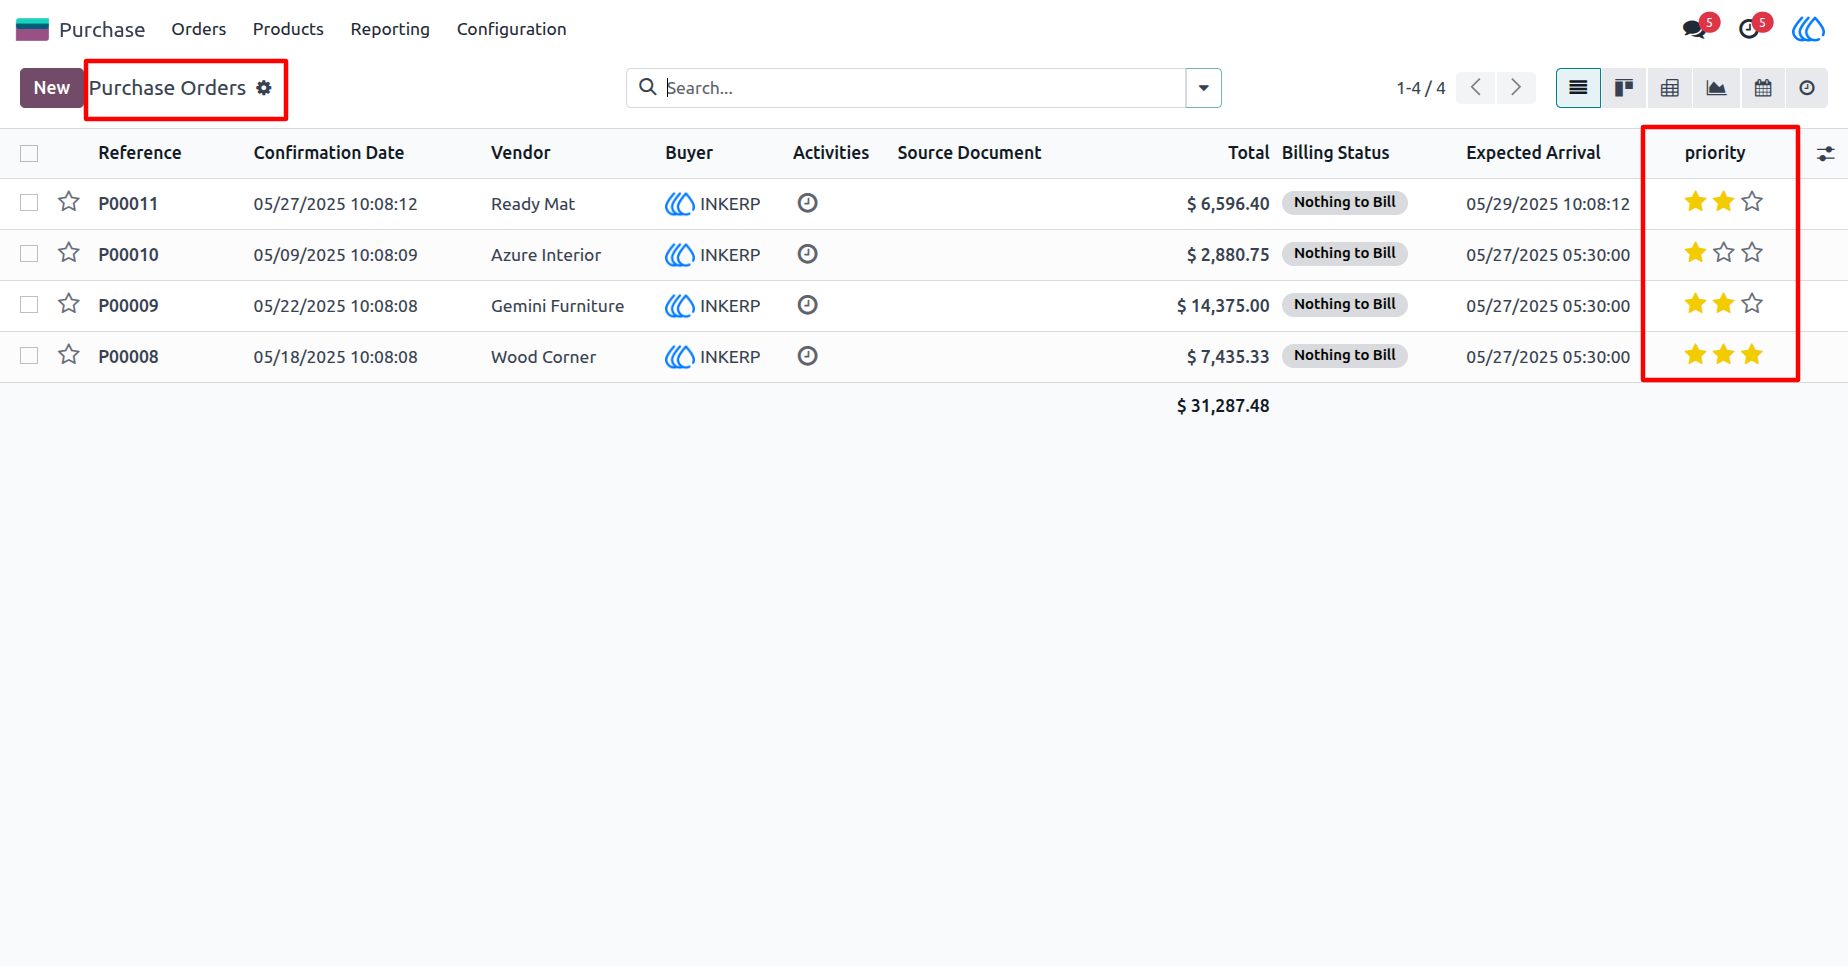Switch to Activity view

(1807, 88)
